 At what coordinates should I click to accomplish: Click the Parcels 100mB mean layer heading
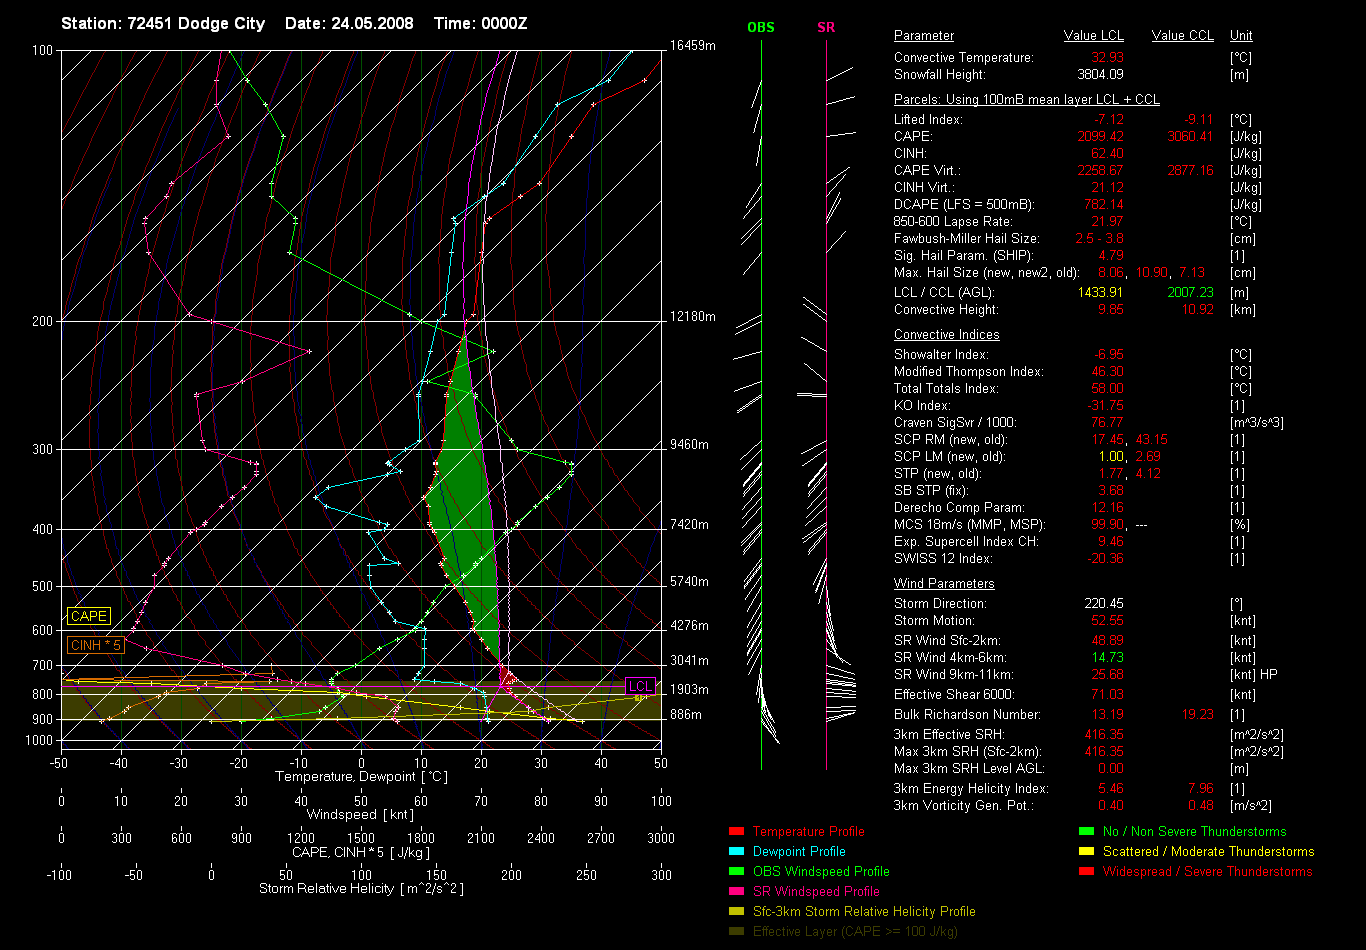click(1026, 100)
